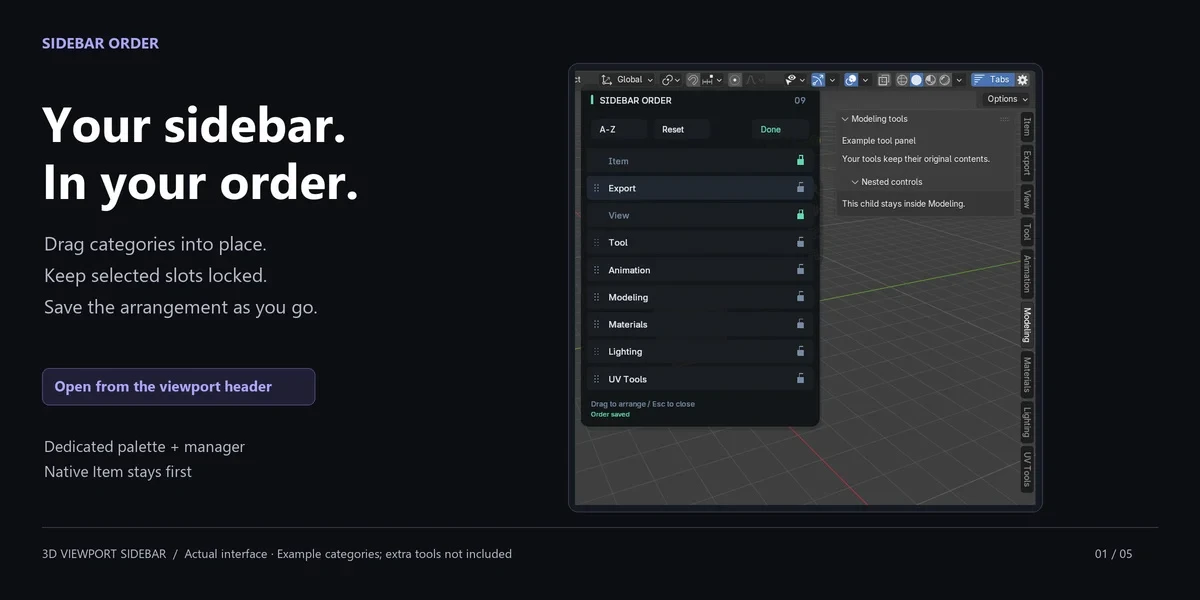This screenshot has width=1200, height=600.
Task: Select the View category label
Action: [619, 215]
